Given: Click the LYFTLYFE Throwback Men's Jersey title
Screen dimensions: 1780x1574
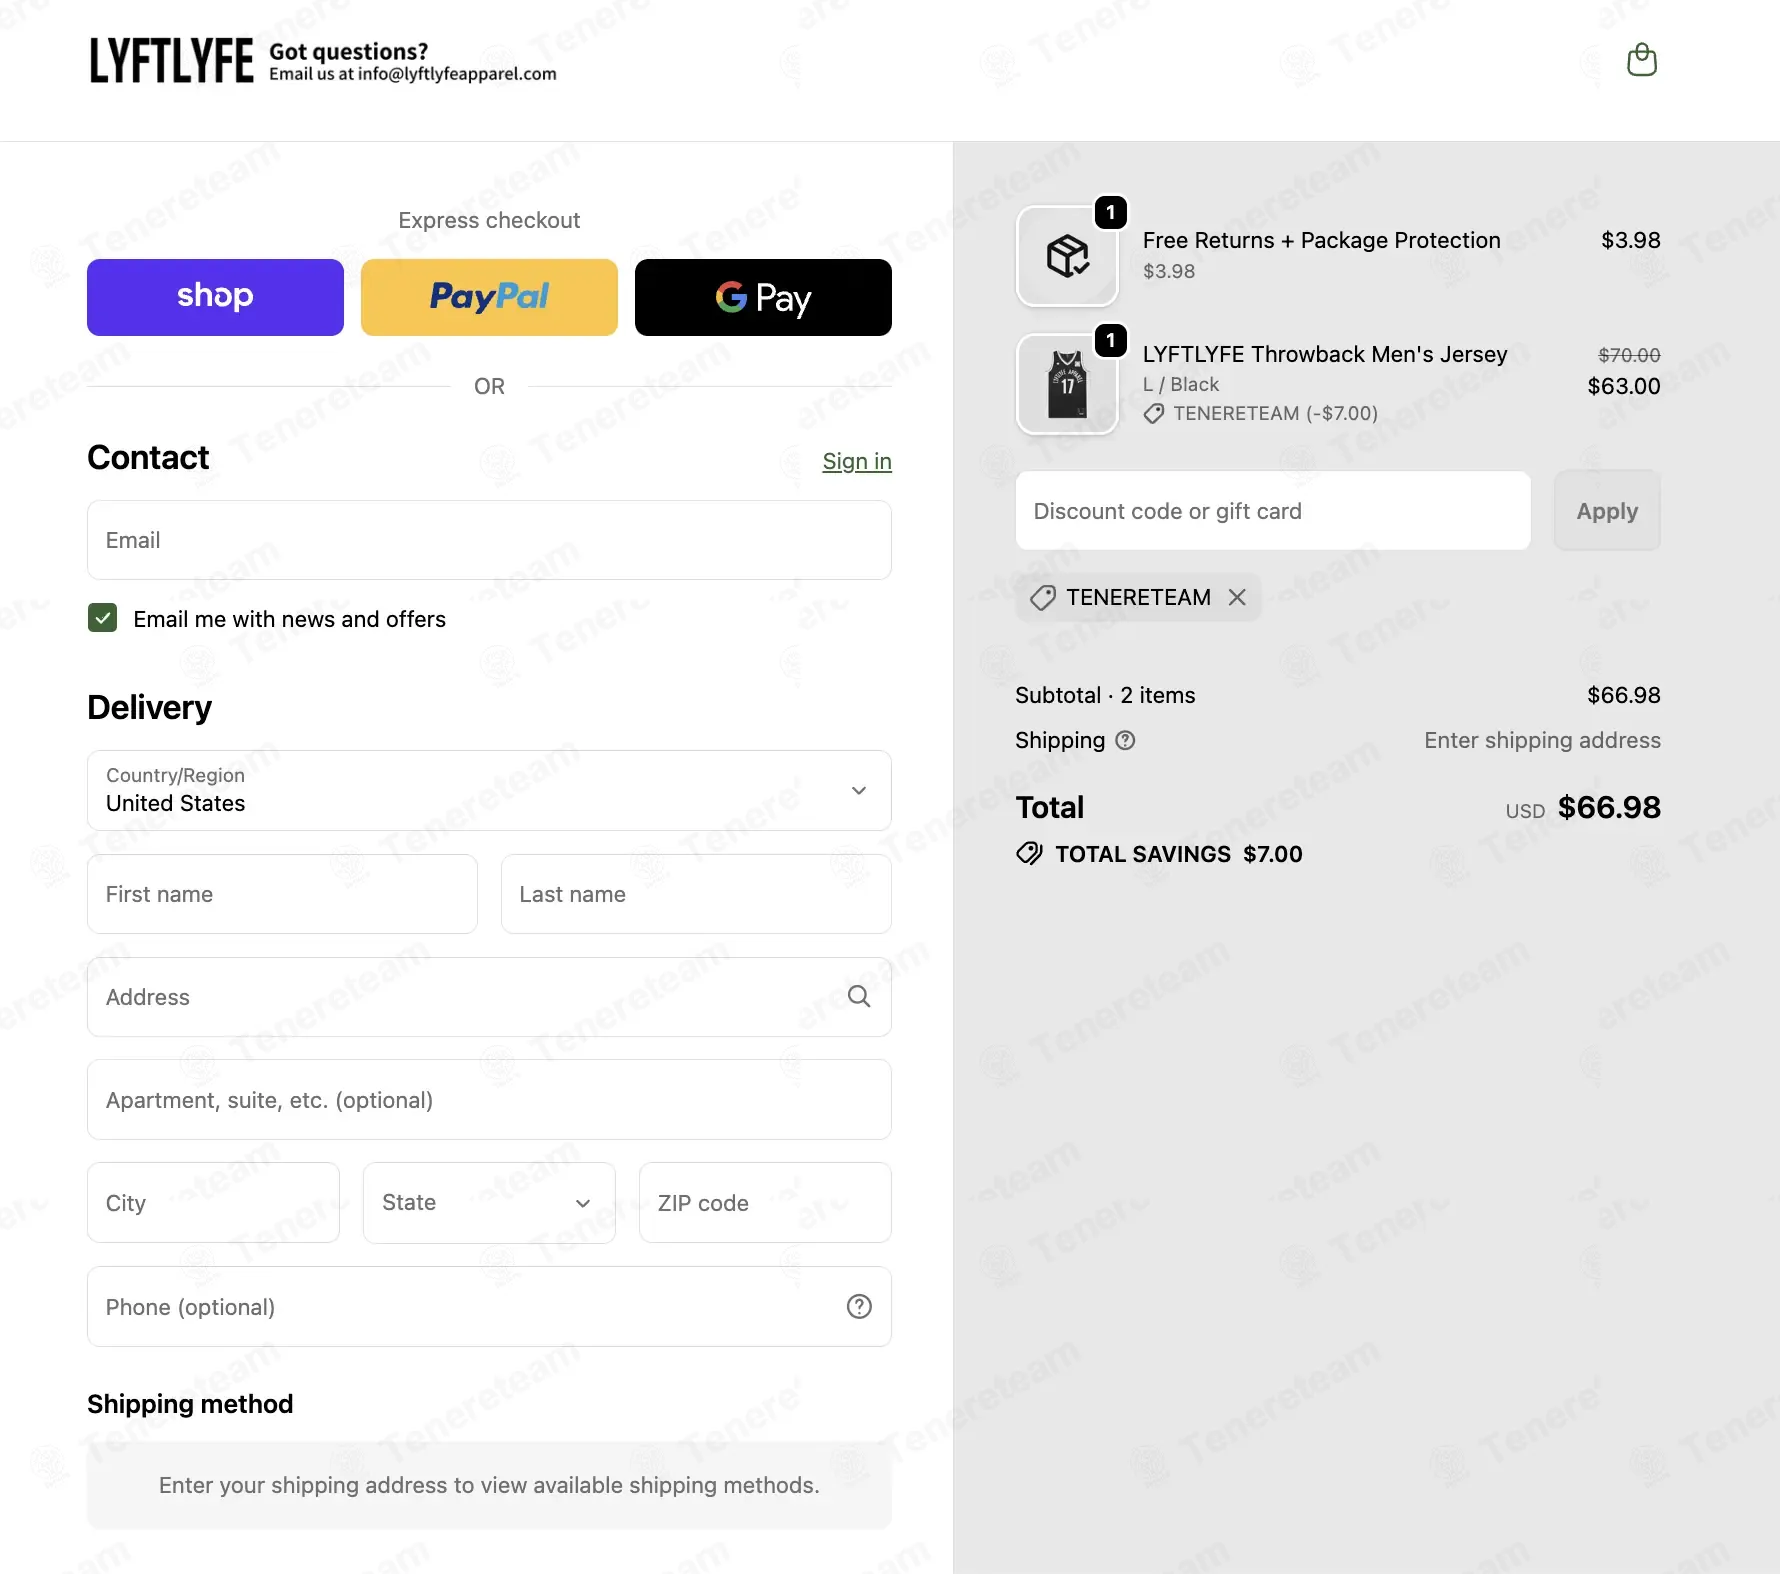Looking at the screenshot, I should click(1325, 354).
